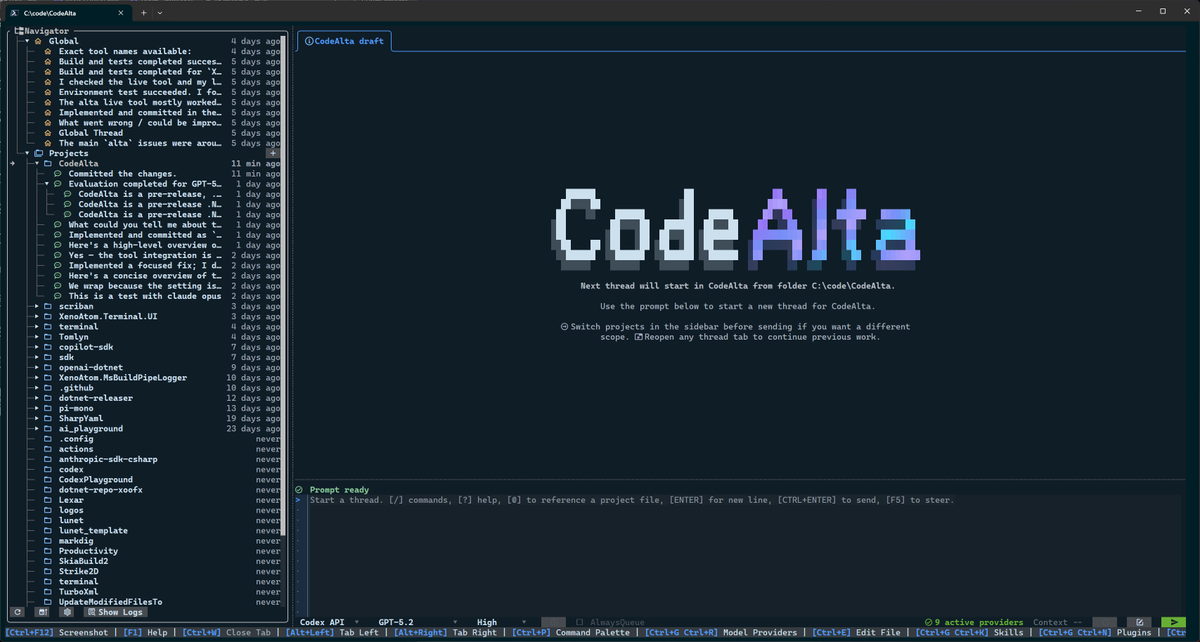
Task: Click Tab Left in the bottom bar
Action: click(x=332, y=632)
